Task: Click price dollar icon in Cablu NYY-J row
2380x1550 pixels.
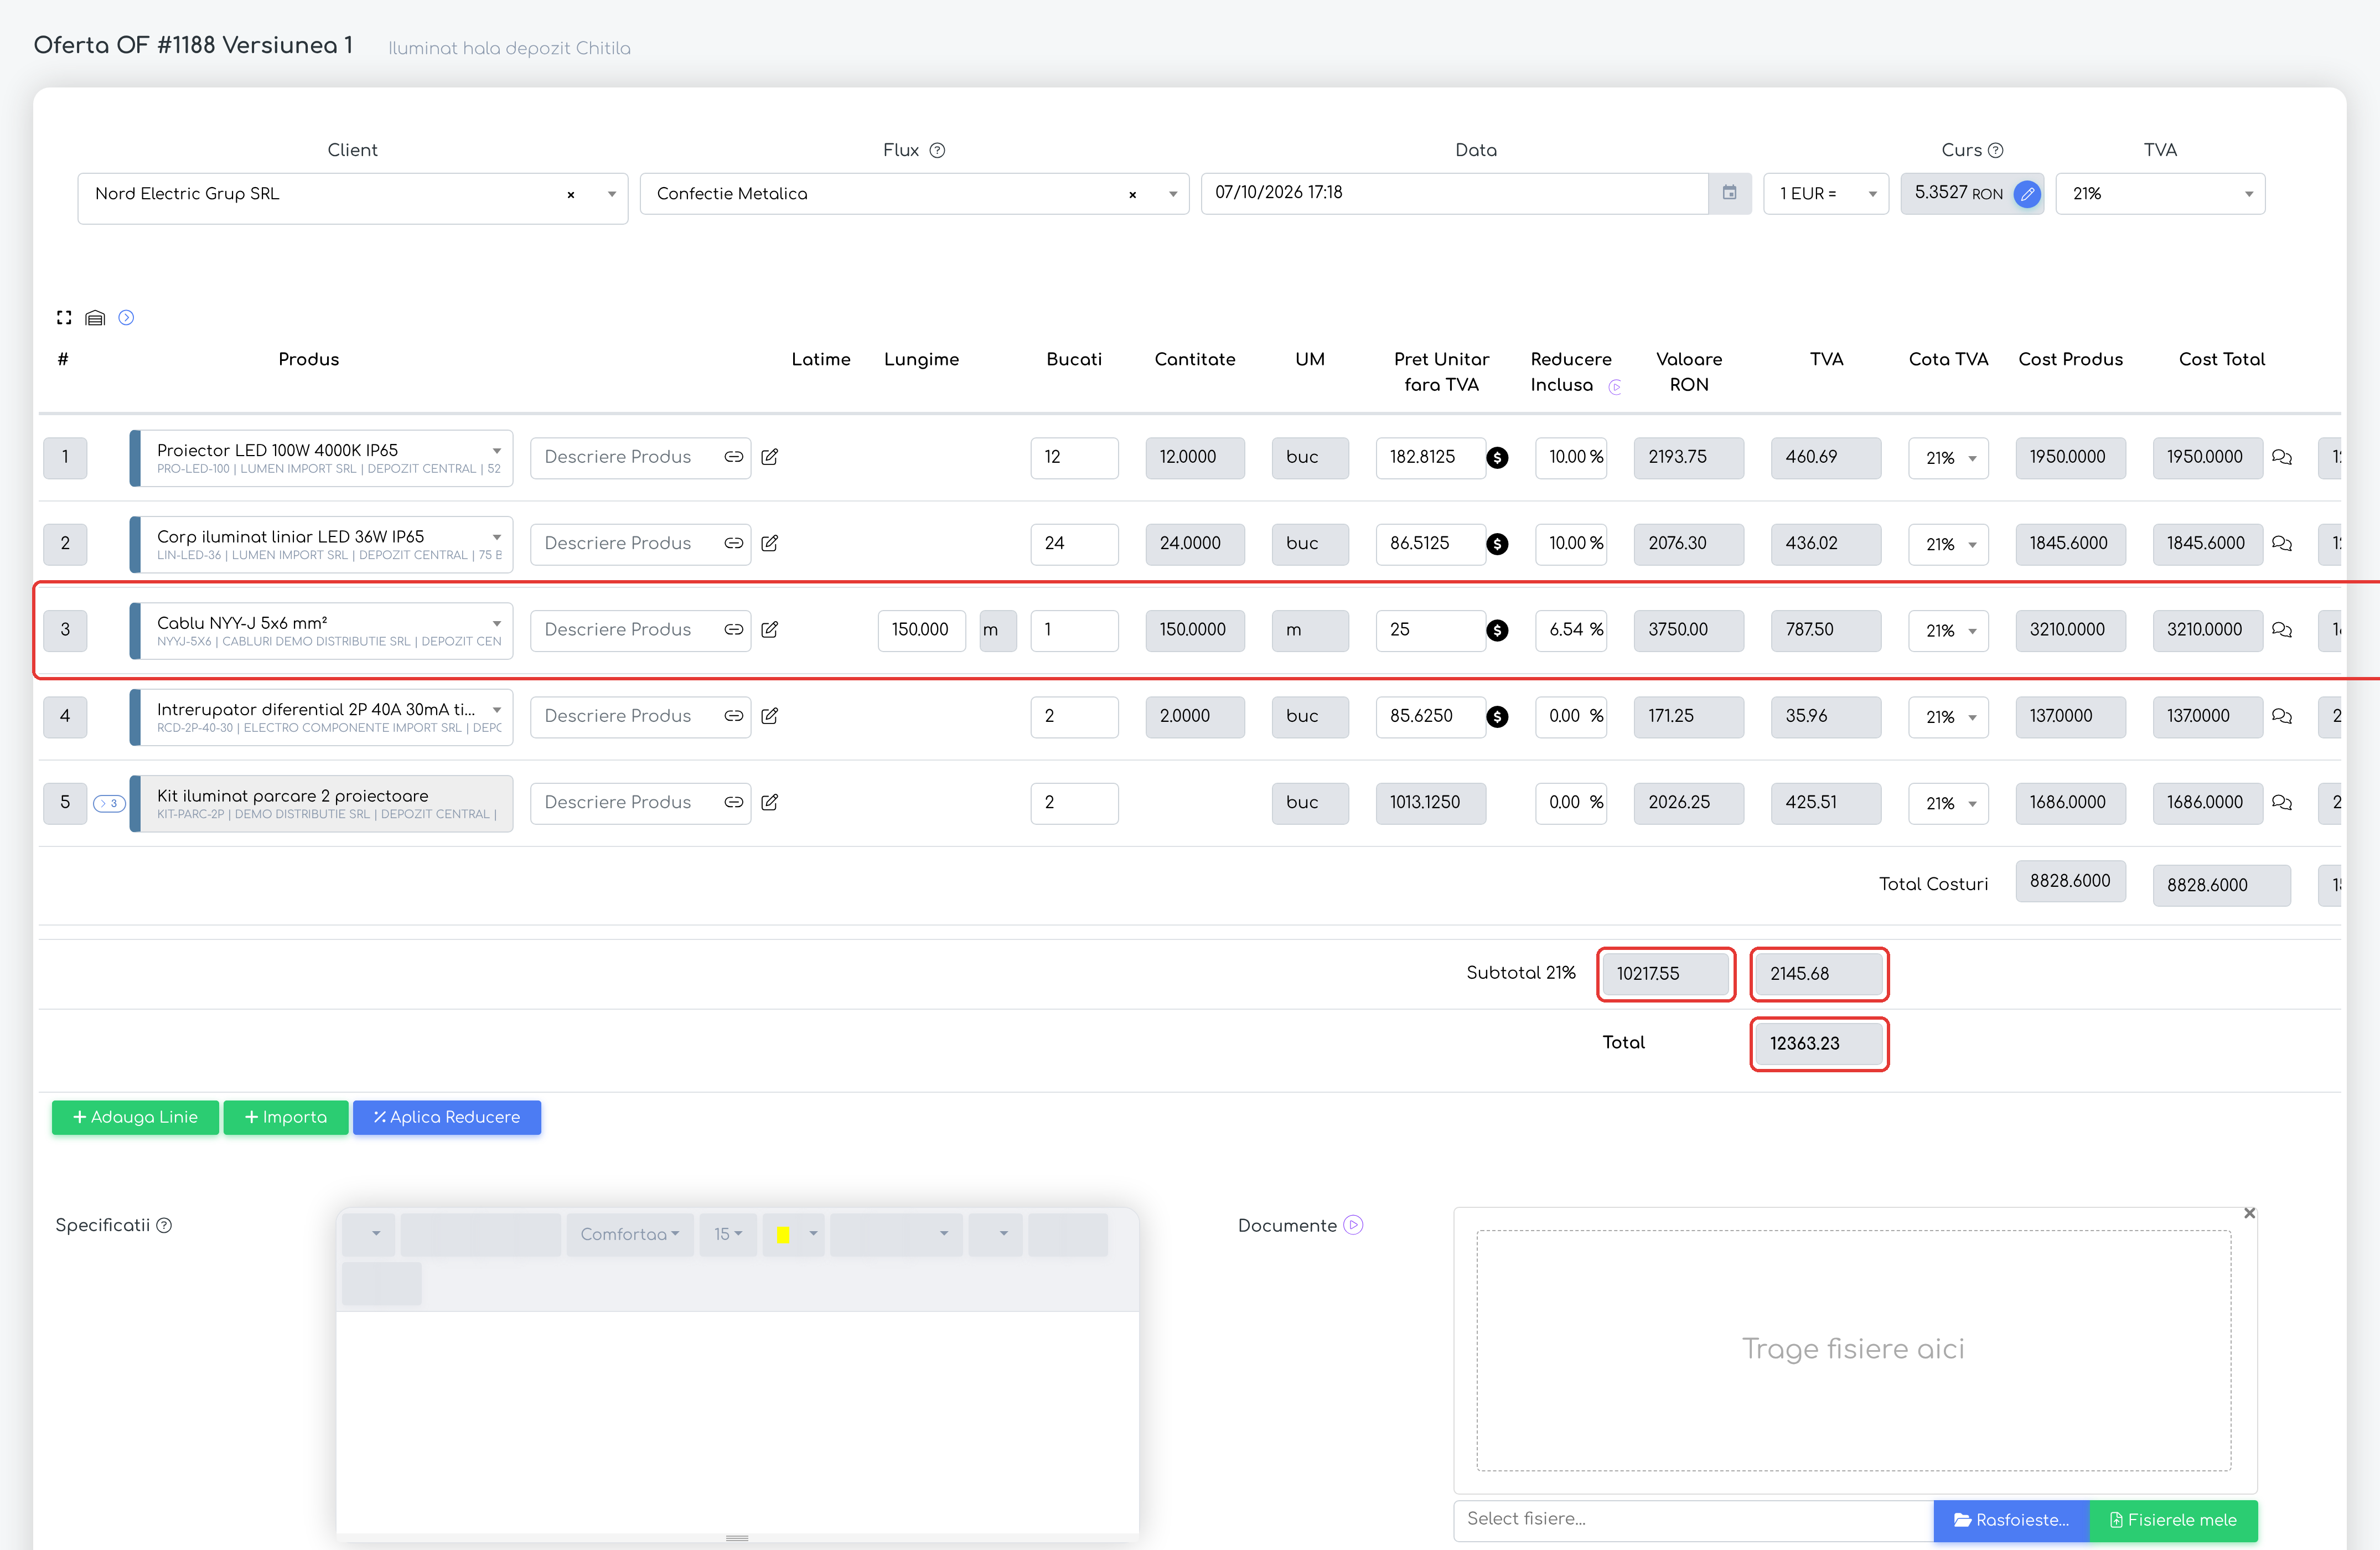Action: coord(1497,630)
